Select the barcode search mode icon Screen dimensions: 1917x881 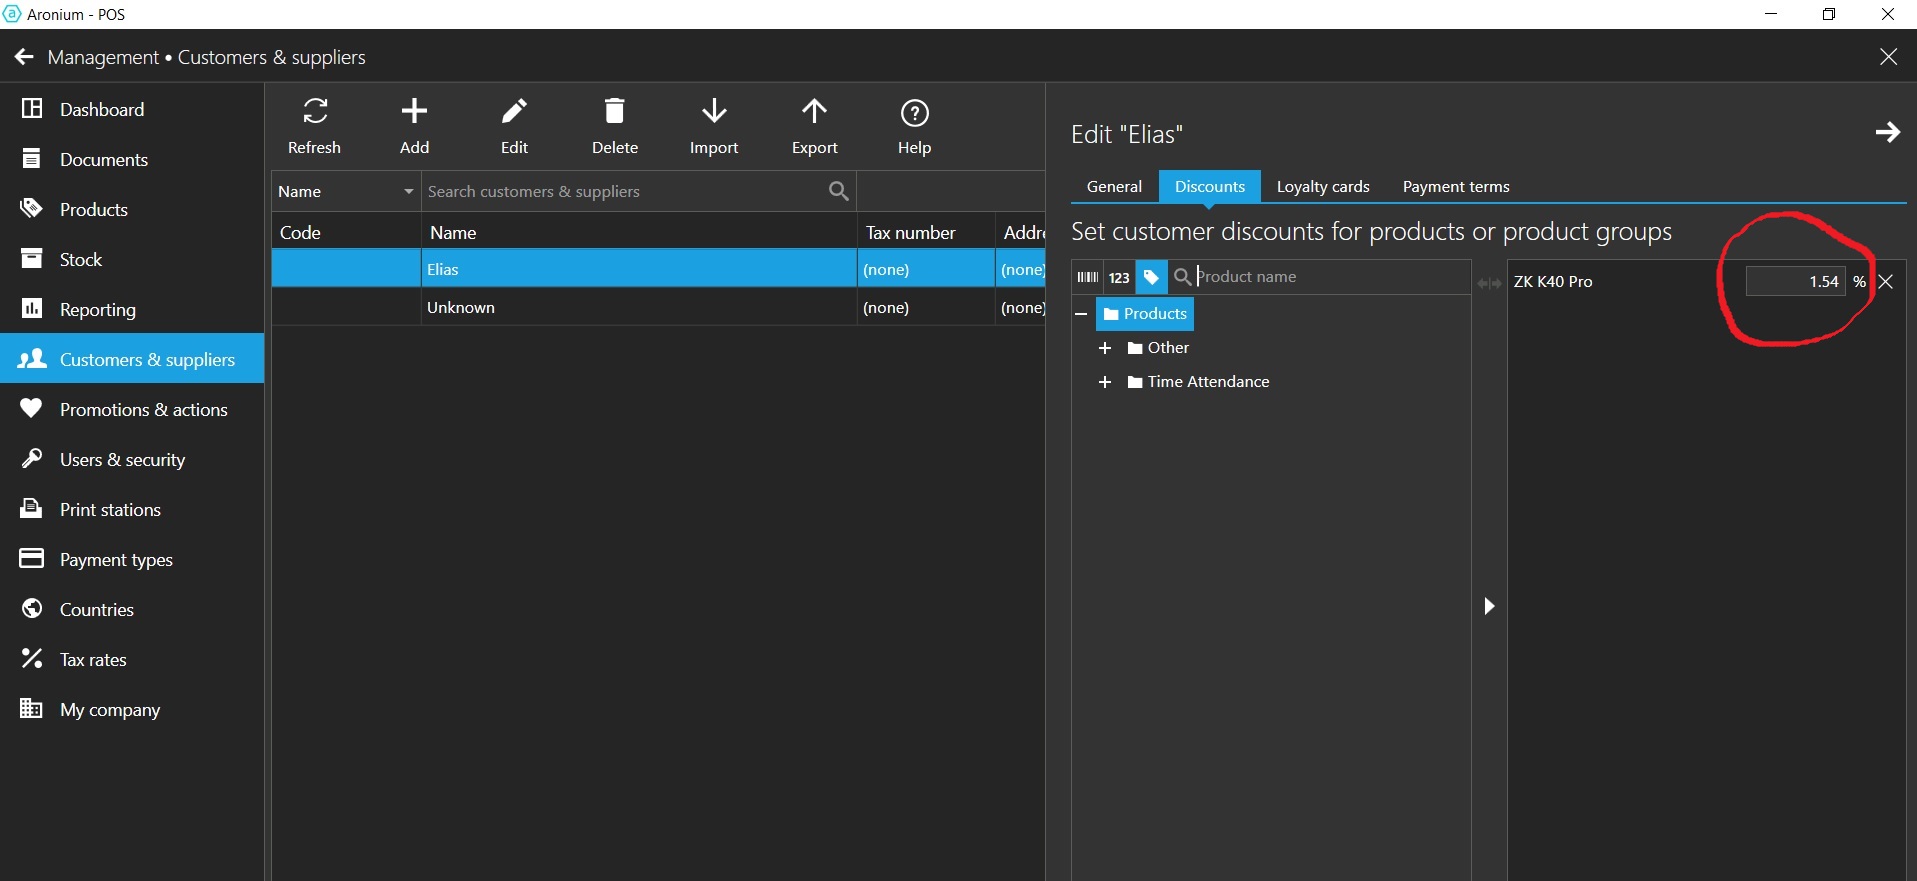coord(1088,278)
